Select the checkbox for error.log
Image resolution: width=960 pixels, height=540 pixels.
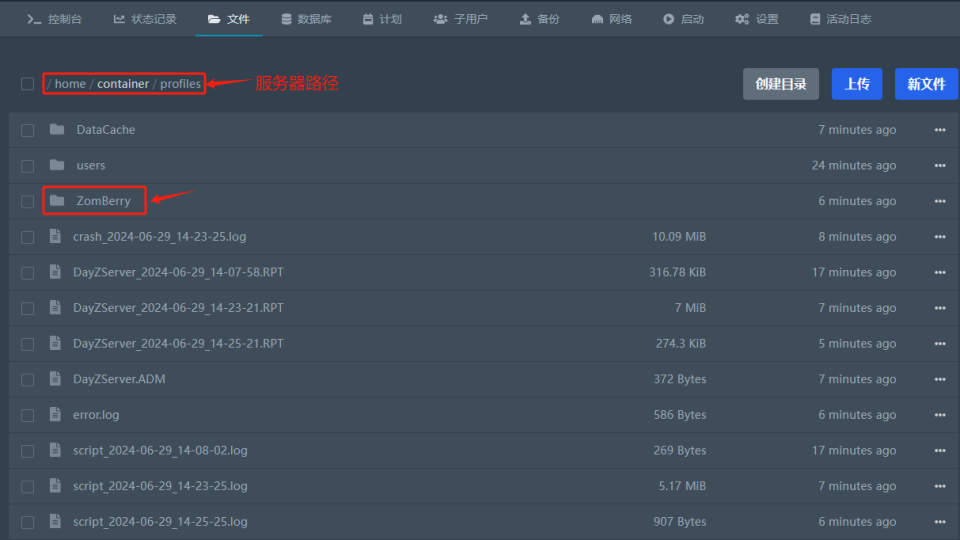(x=28, y=415)
